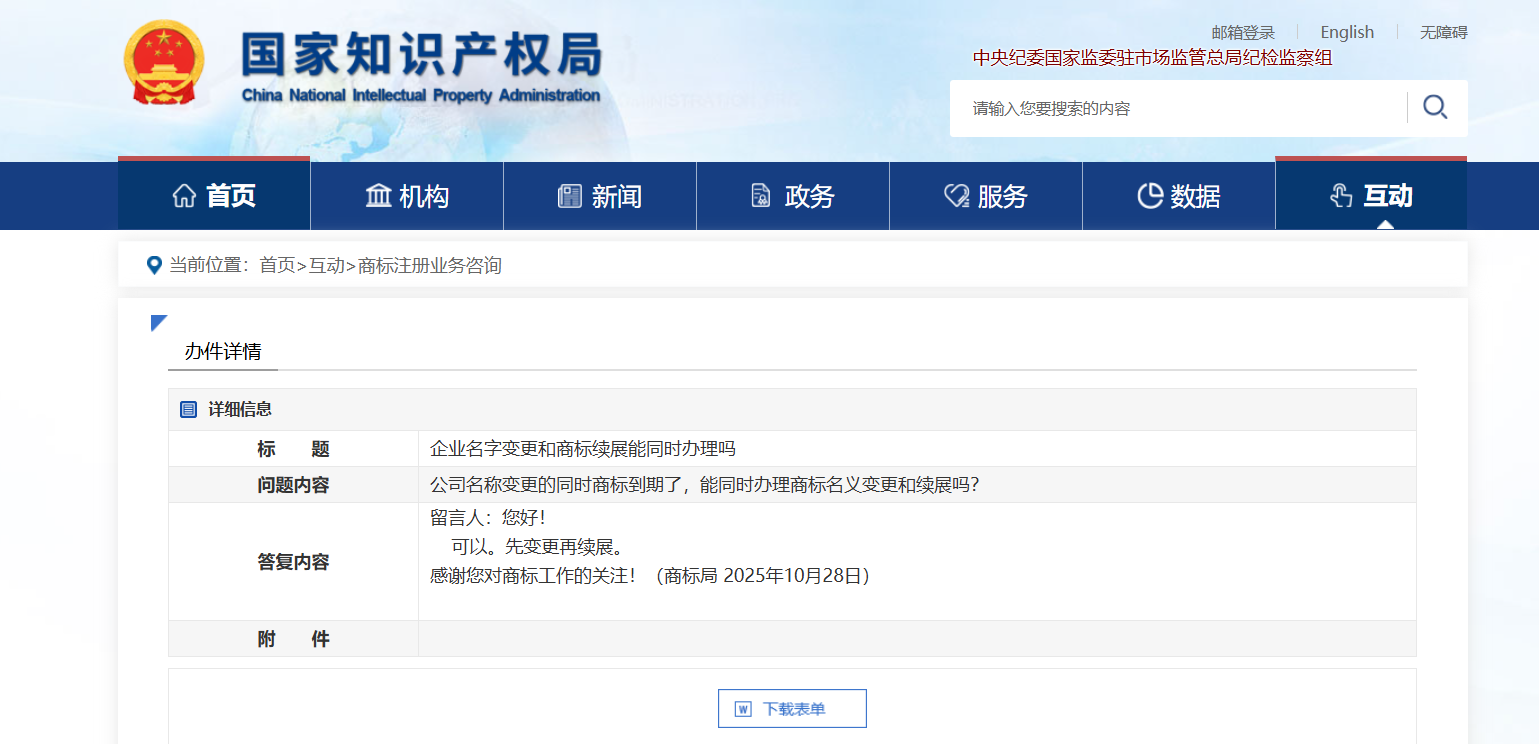Click the heart icon beside 服务
The image size is (1539, 744).
click(957, 196)
